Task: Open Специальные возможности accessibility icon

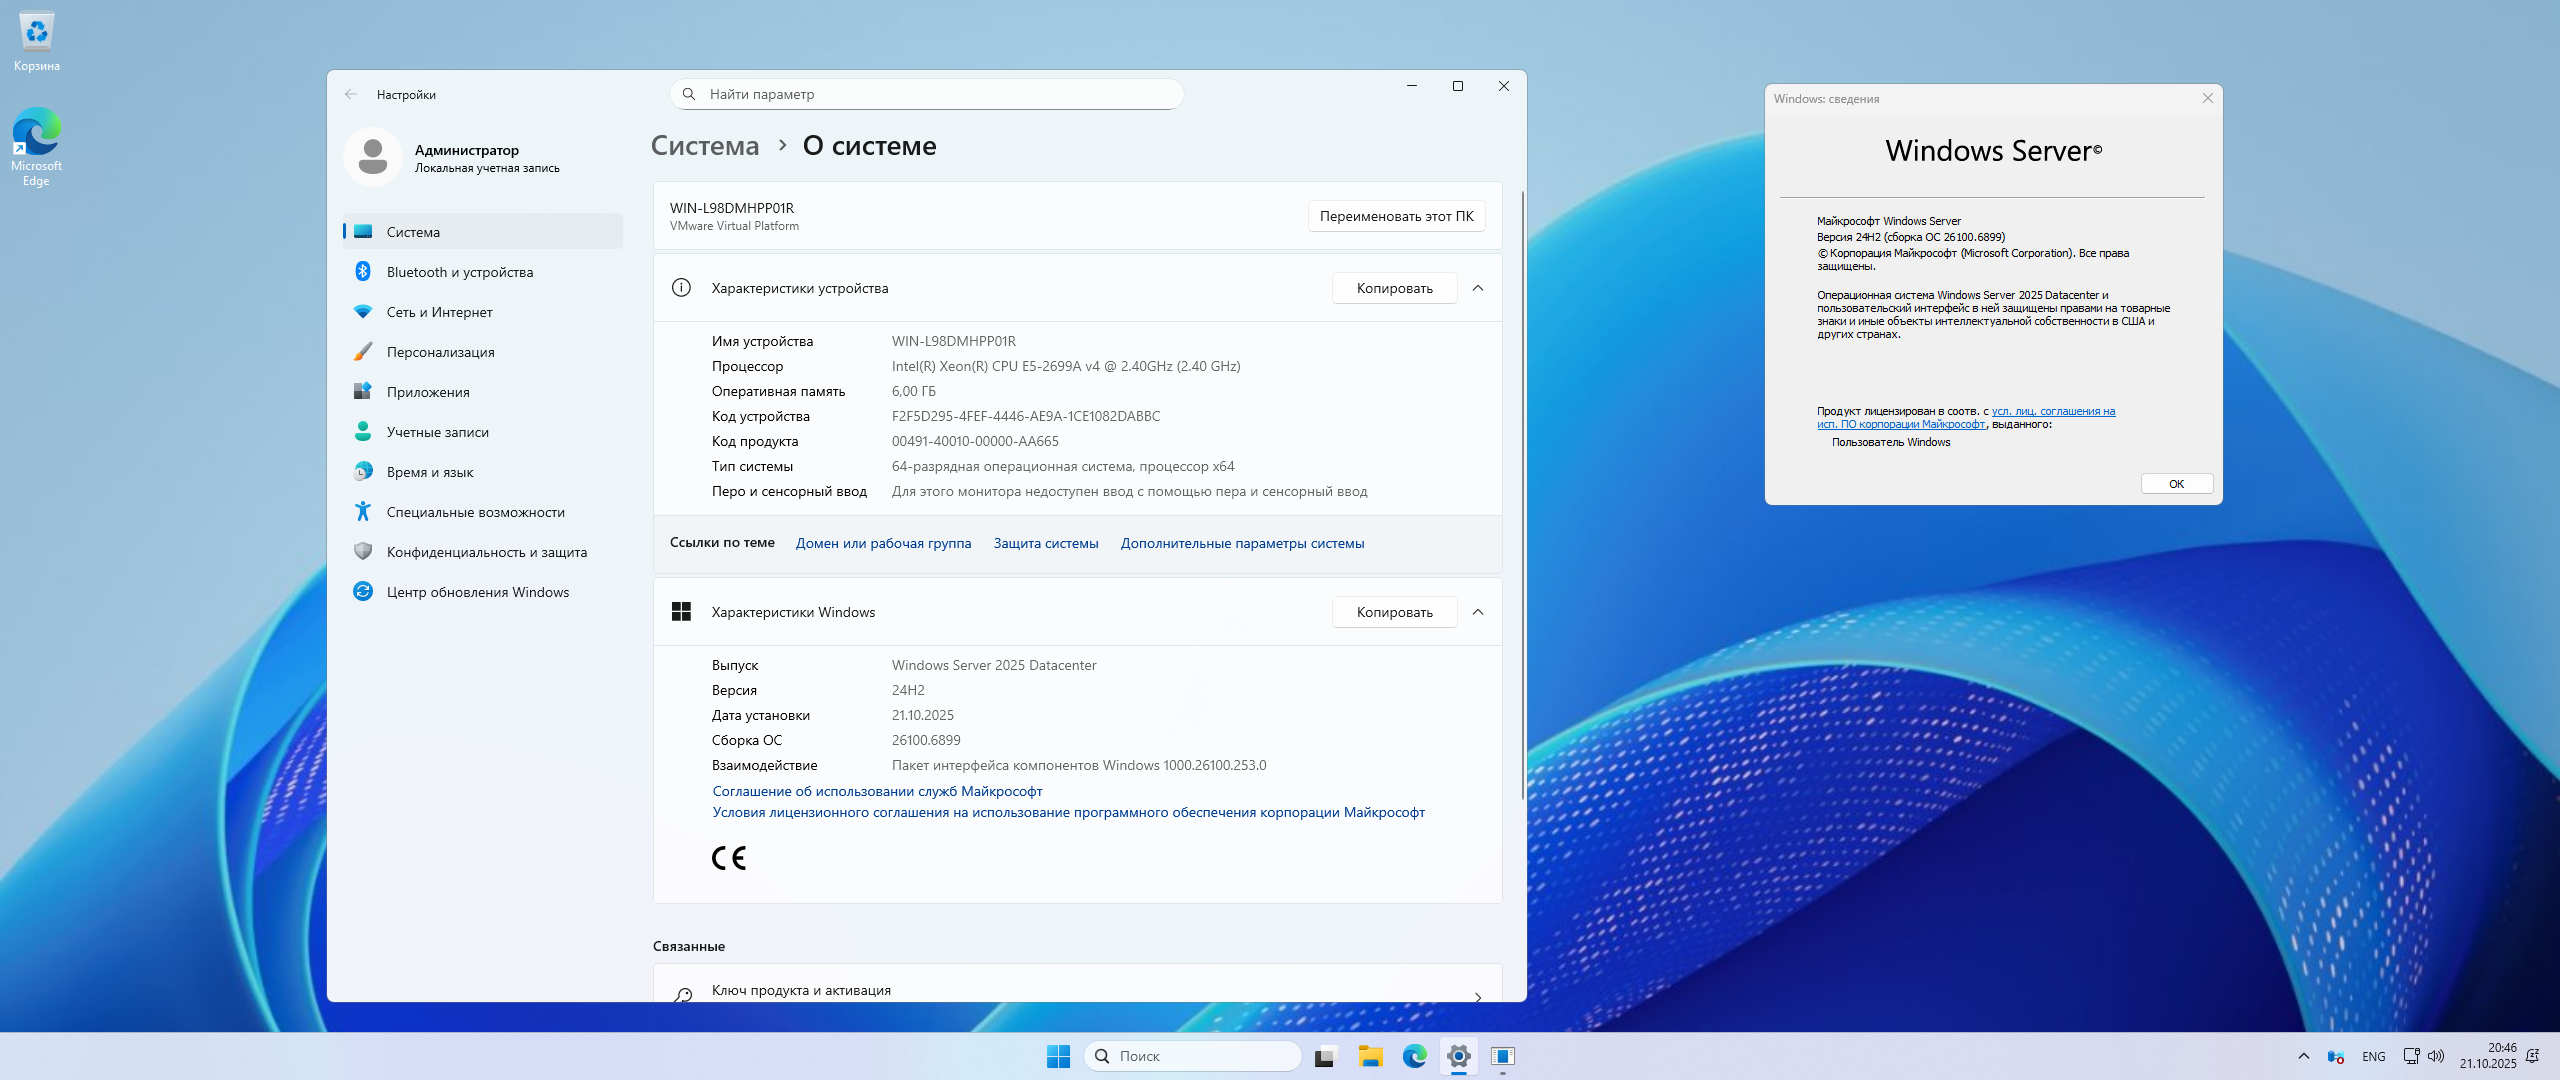Action: tap(363, 512)
